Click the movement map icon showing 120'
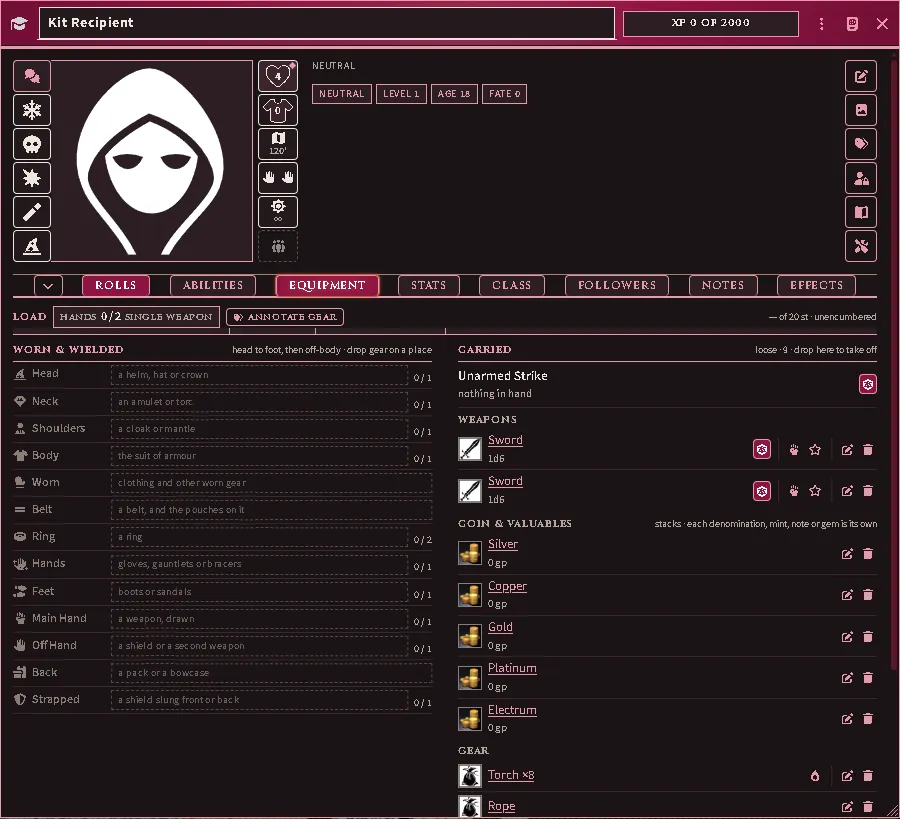The image size is (900, 819). point(278,144)
